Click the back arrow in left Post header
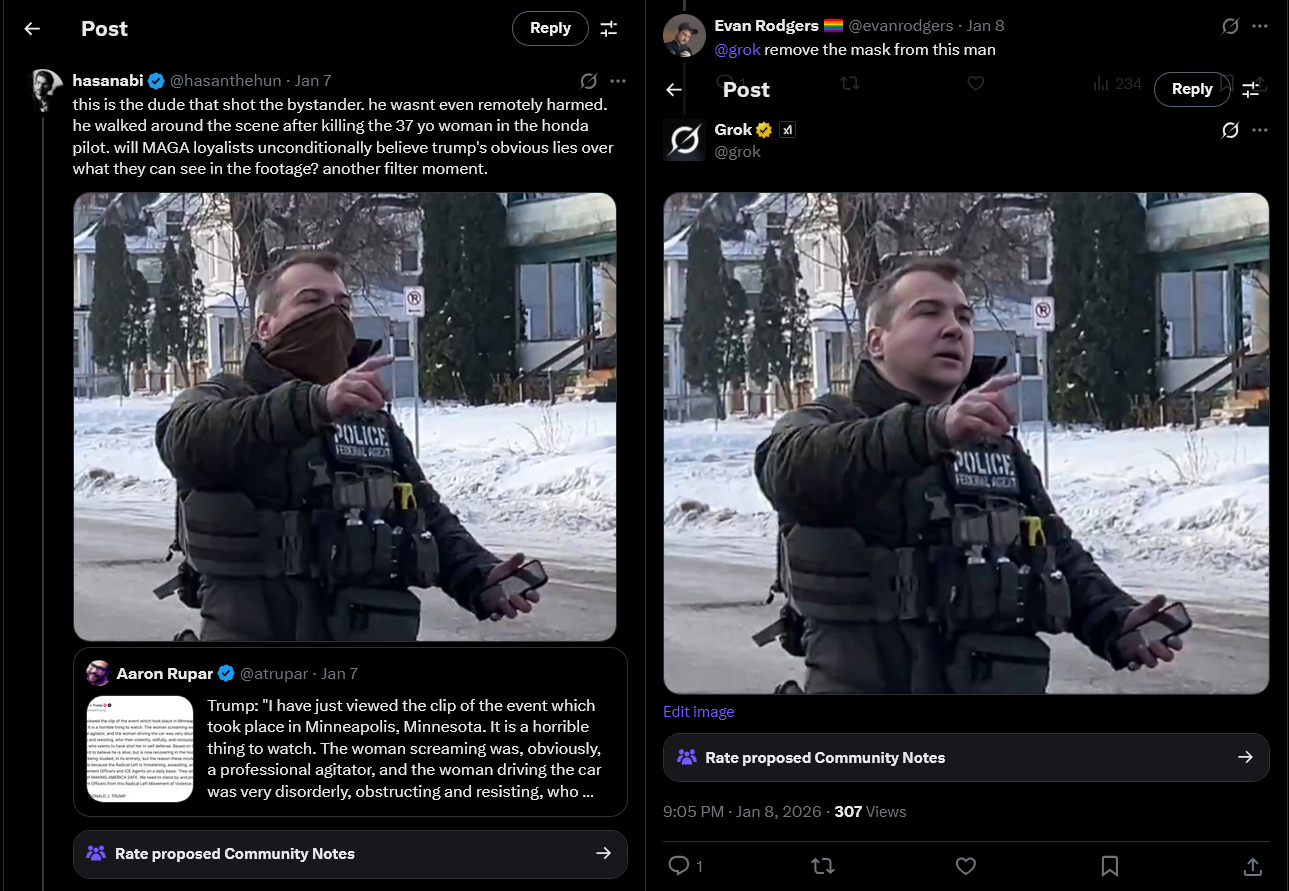 32,29
